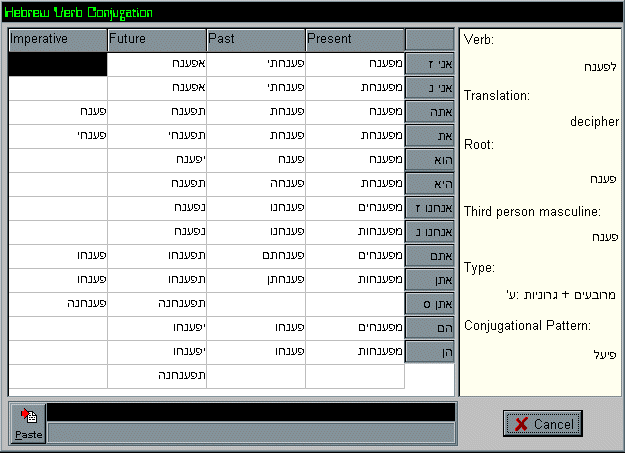The image size is (625, 453).
Task: Select the Past cell פענח in the הוא row
Action: point(256,160)
